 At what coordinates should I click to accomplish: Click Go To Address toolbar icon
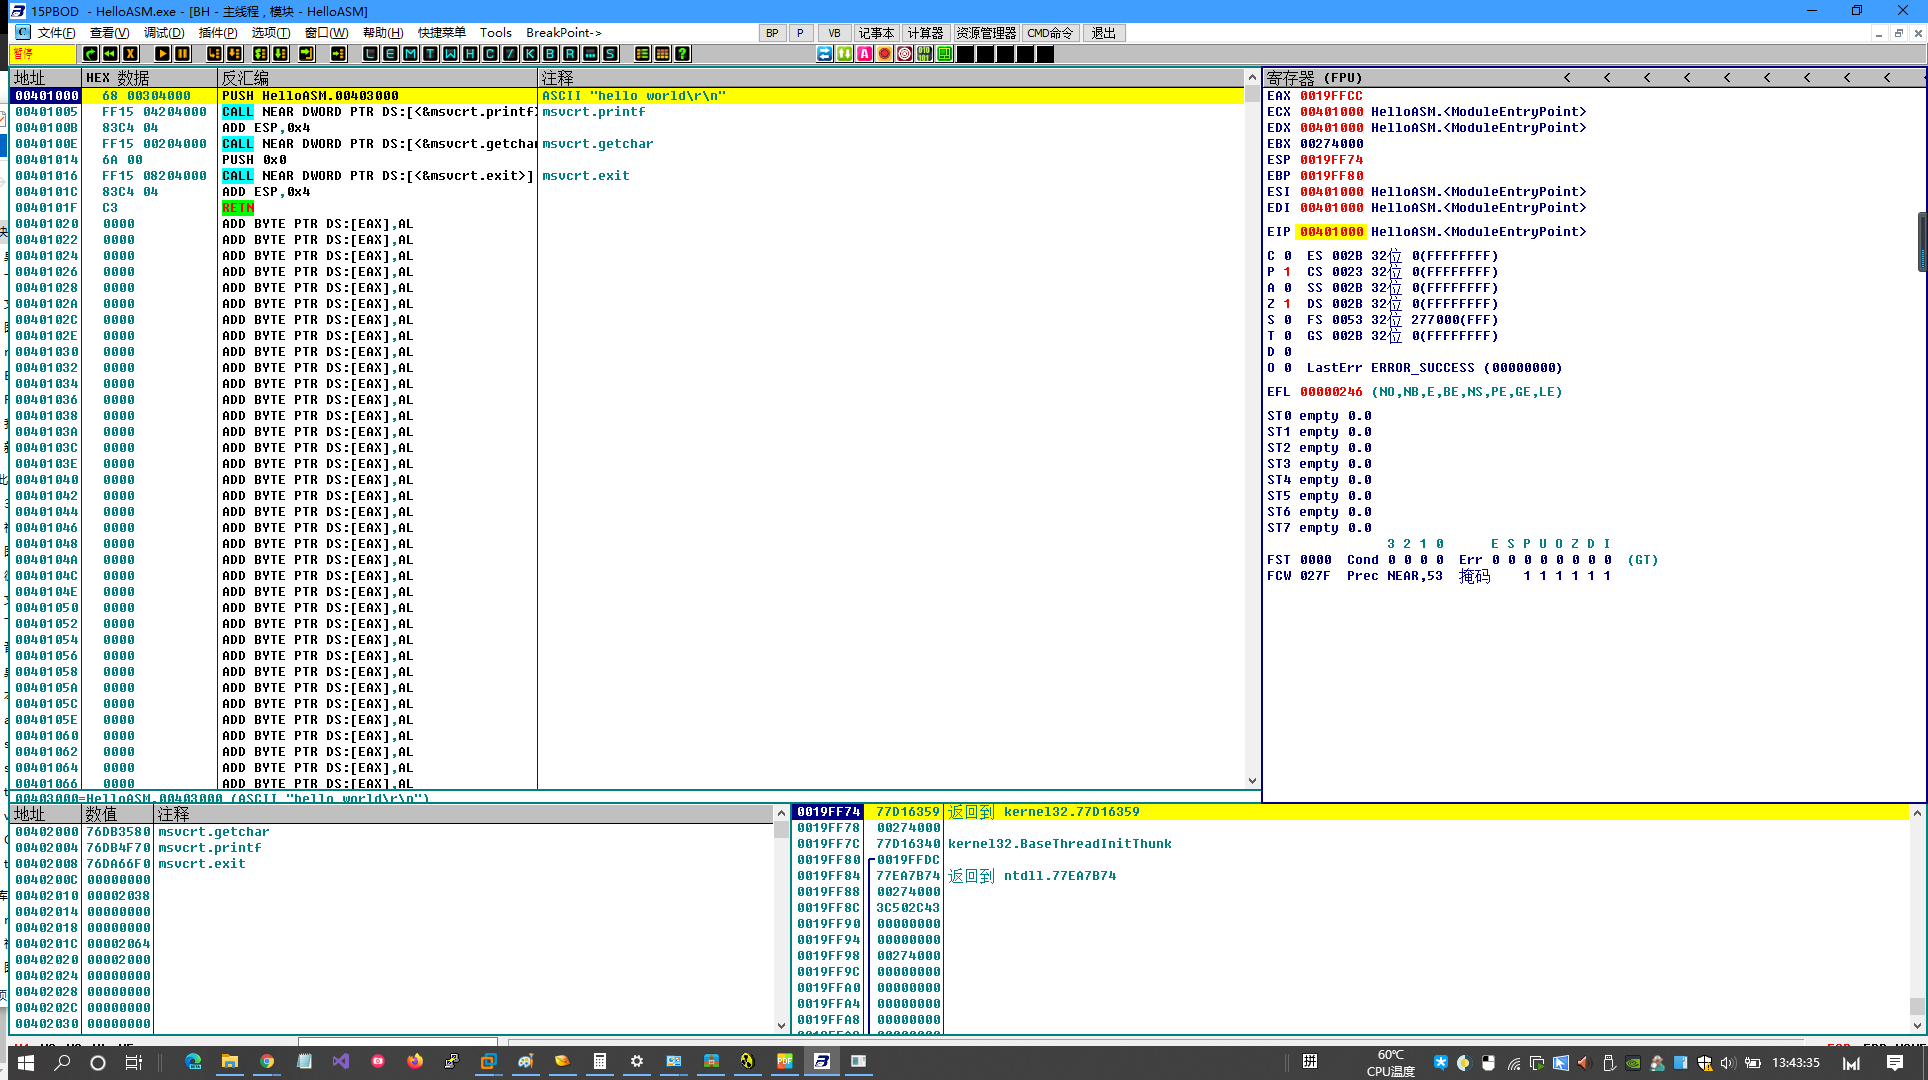(x=339, y=54)
